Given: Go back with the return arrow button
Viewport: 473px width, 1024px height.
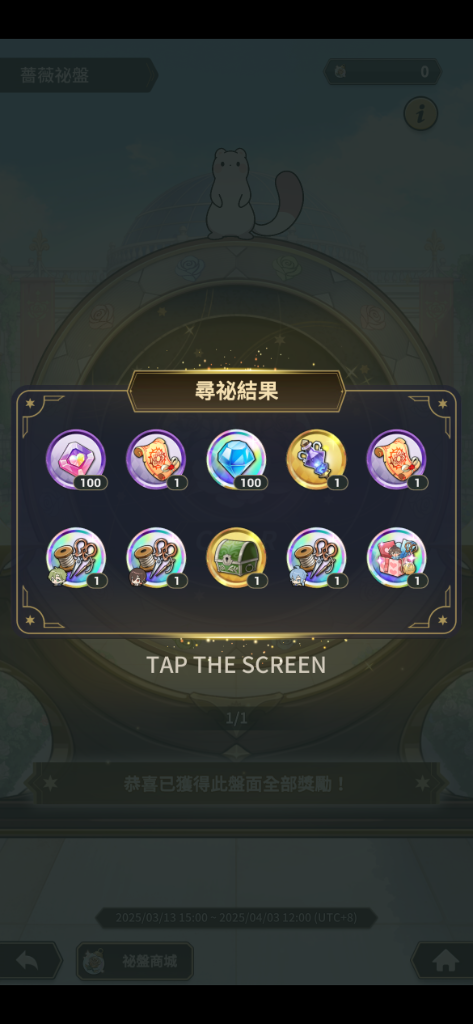Looking at the screenshot, I should 28,961.
